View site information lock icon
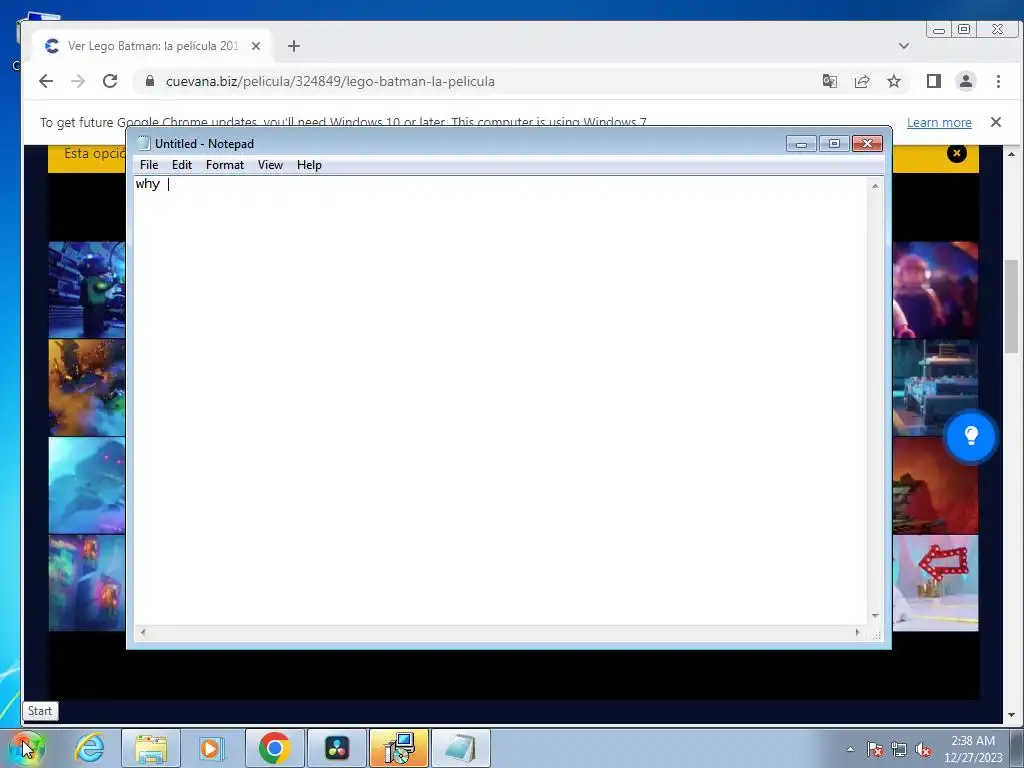This screenshot has height=768, width=1024. click(x=150, y=81)
